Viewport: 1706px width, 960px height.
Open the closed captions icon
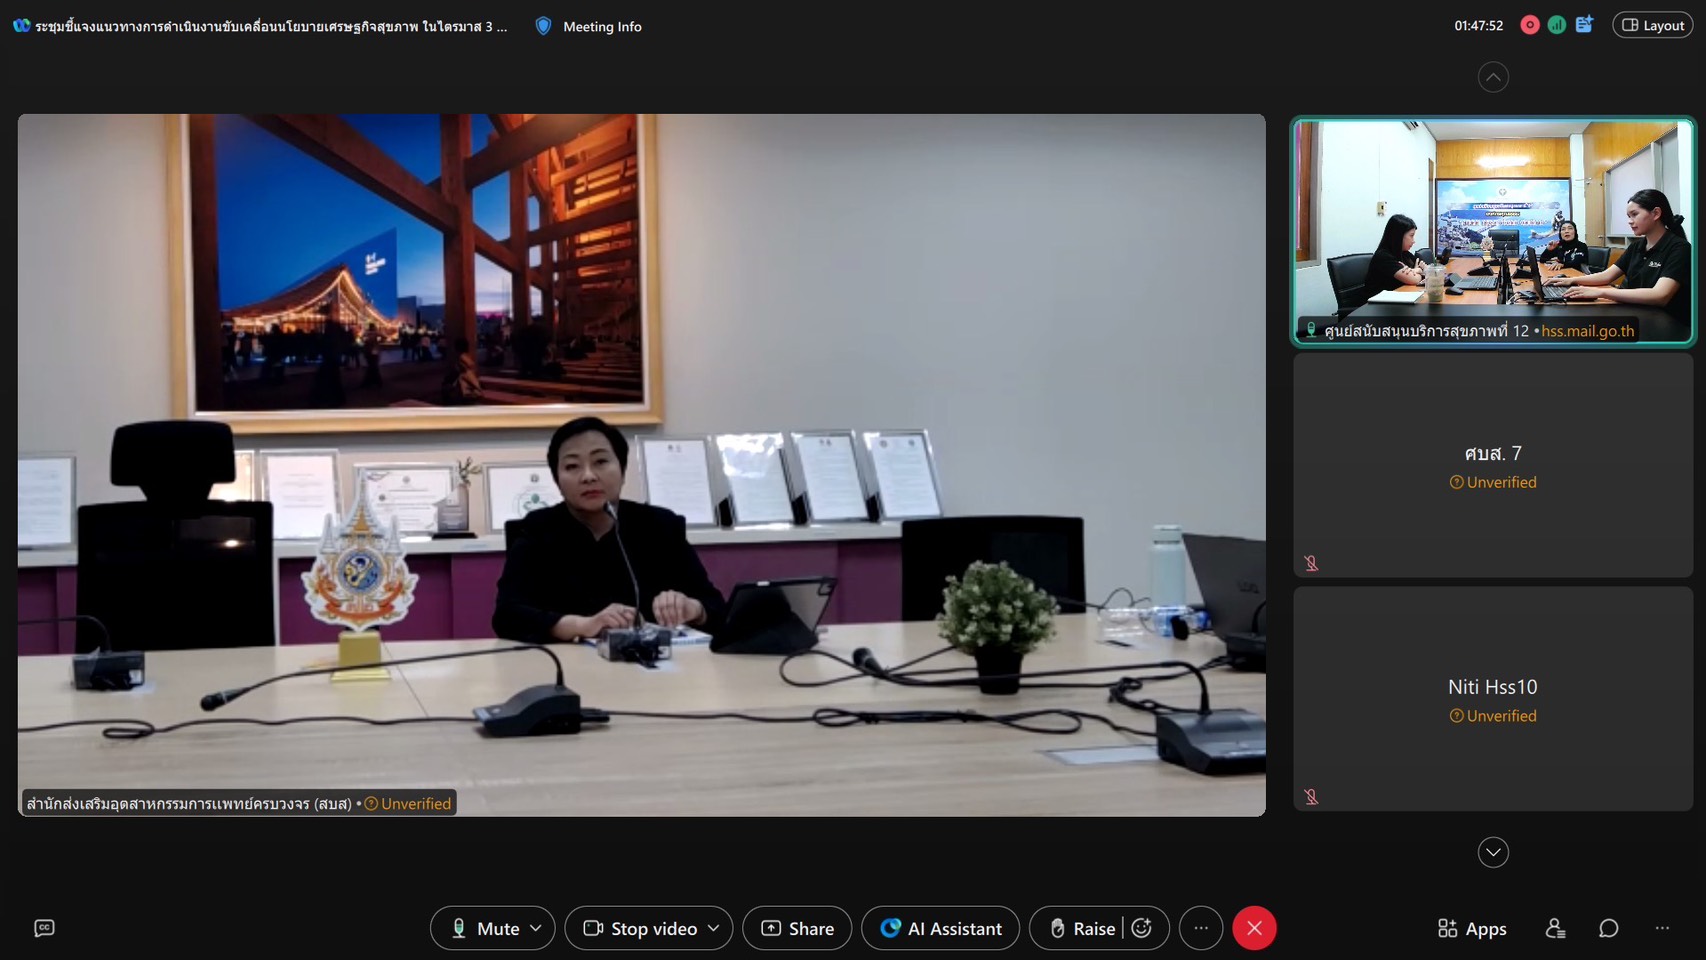coord(44,928)
